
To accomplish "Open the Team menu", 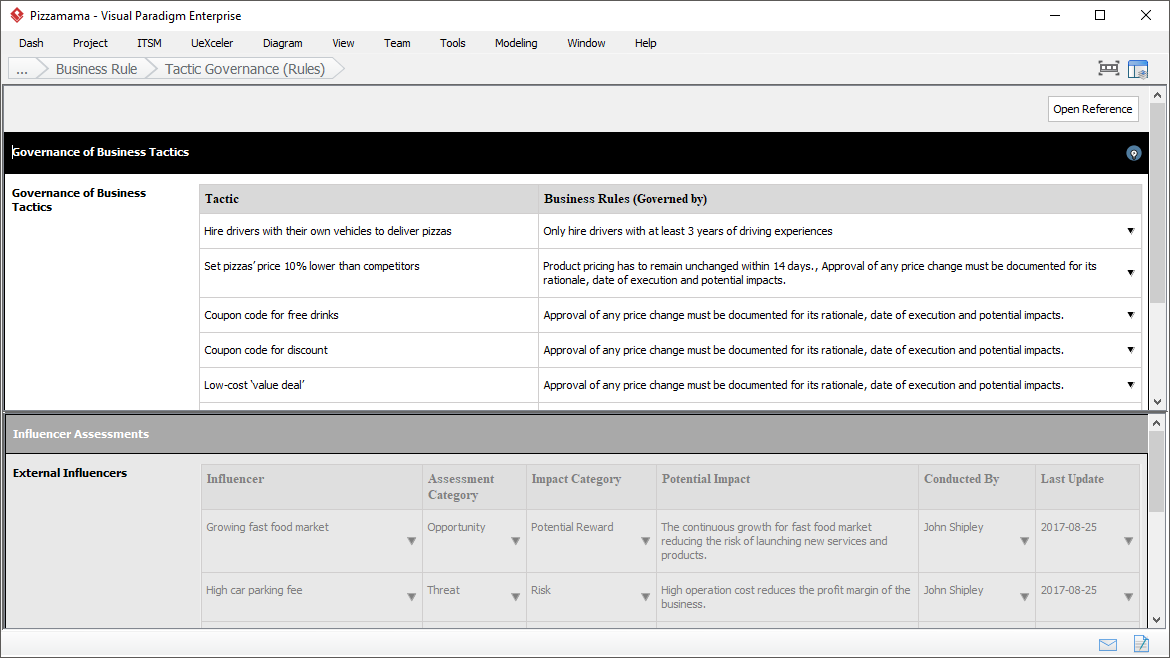I will pos(397,43).
